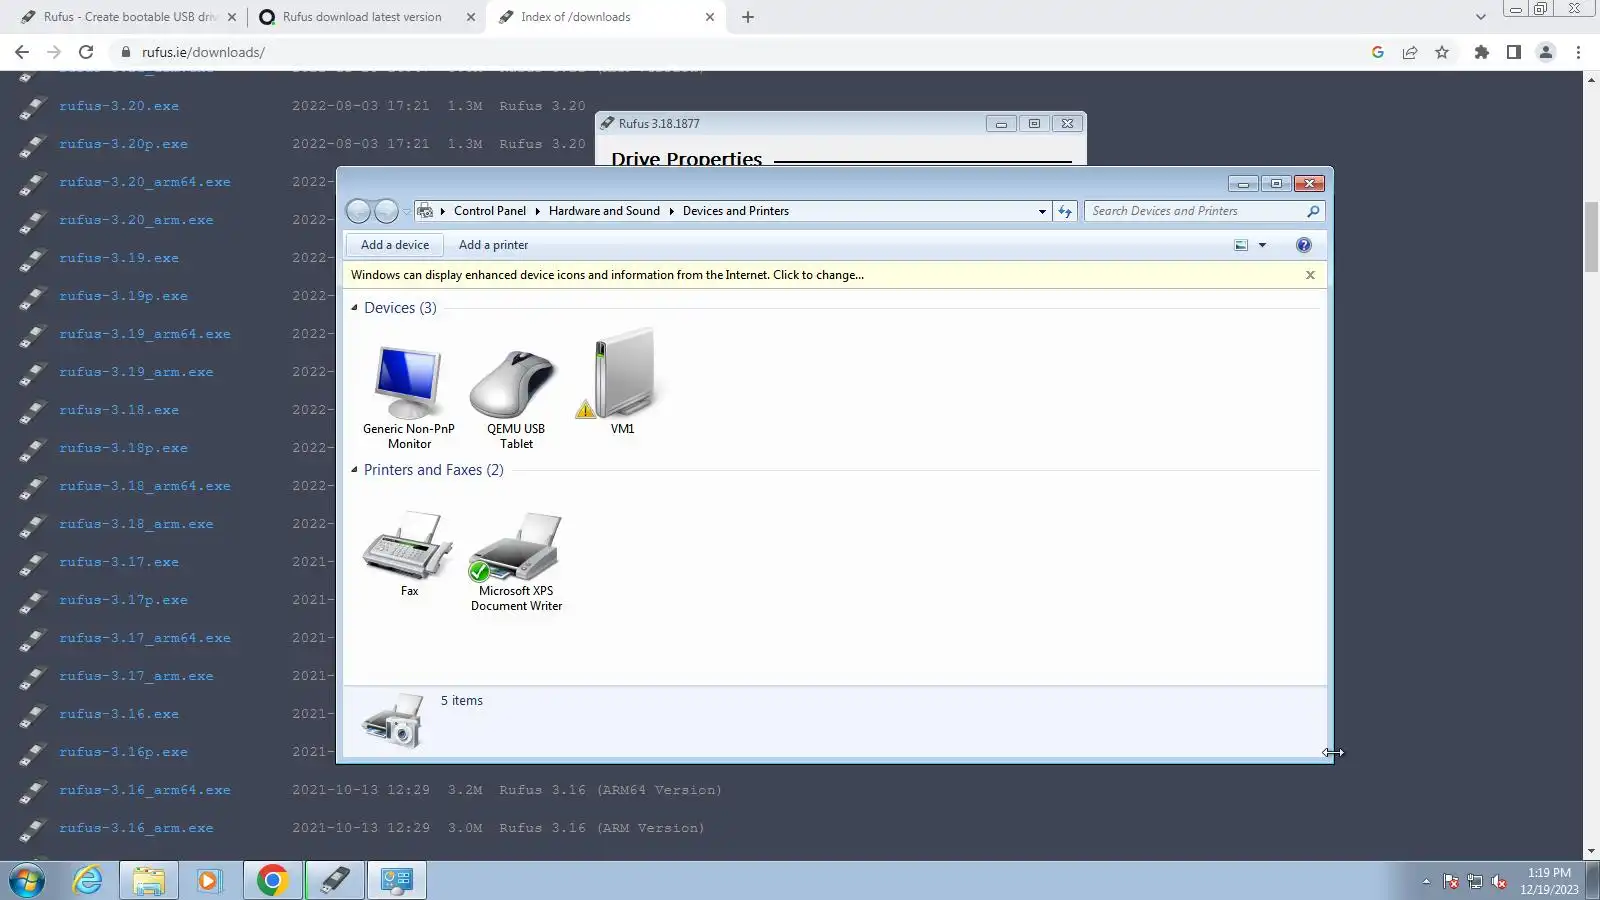Screen dimensions: 1600x900
Task: Dismiss the yellow information bar
Action: pyautogui.click(x=1310, y=275)
